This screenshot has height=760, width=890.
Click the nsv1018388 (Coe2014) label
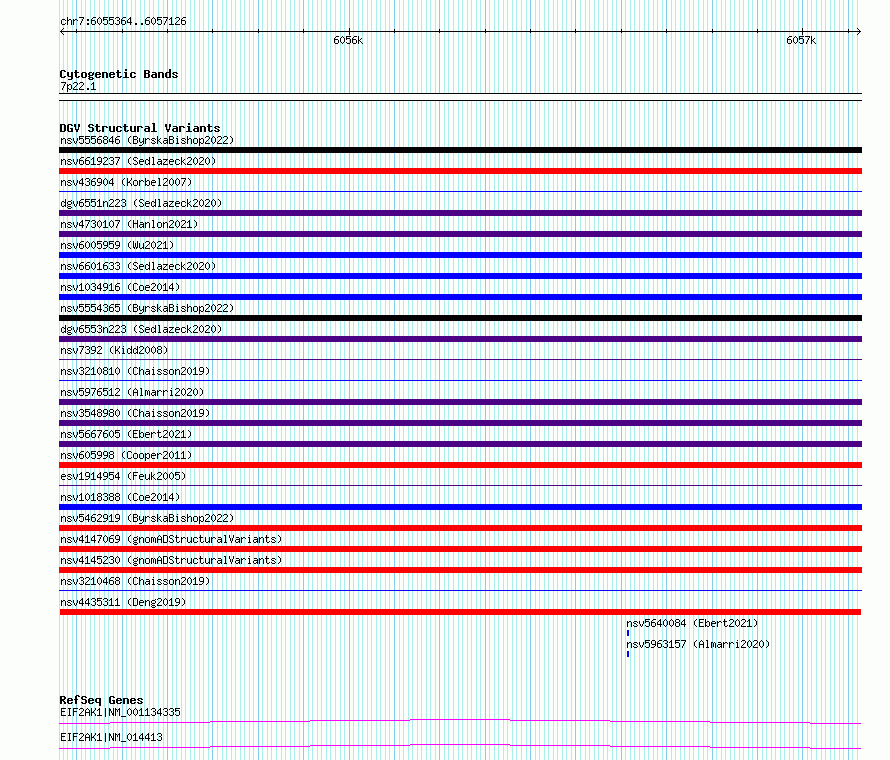[x=120, y=497]
